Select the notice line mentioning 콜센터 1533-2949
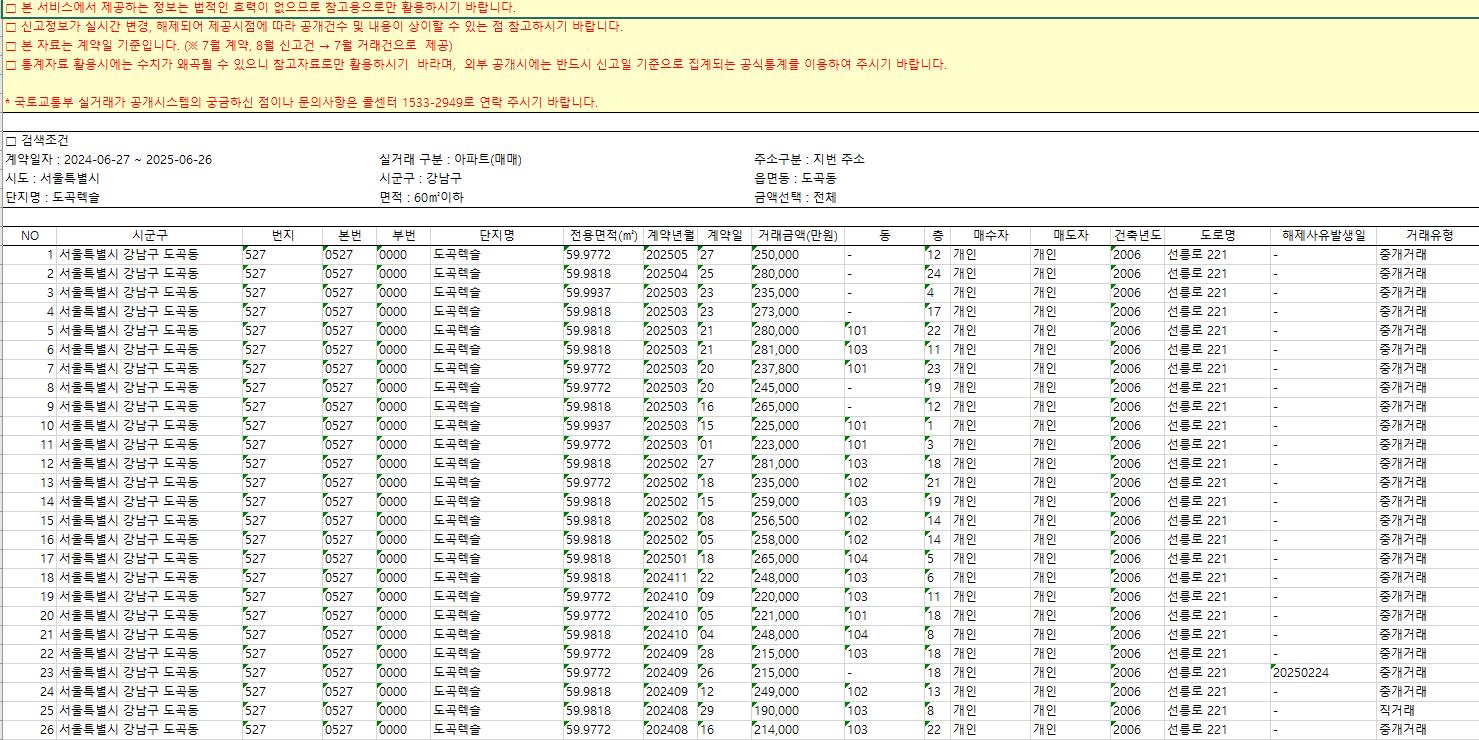Screen dimensions: 1479x740 pyautogui.click(x=301, y=103)
